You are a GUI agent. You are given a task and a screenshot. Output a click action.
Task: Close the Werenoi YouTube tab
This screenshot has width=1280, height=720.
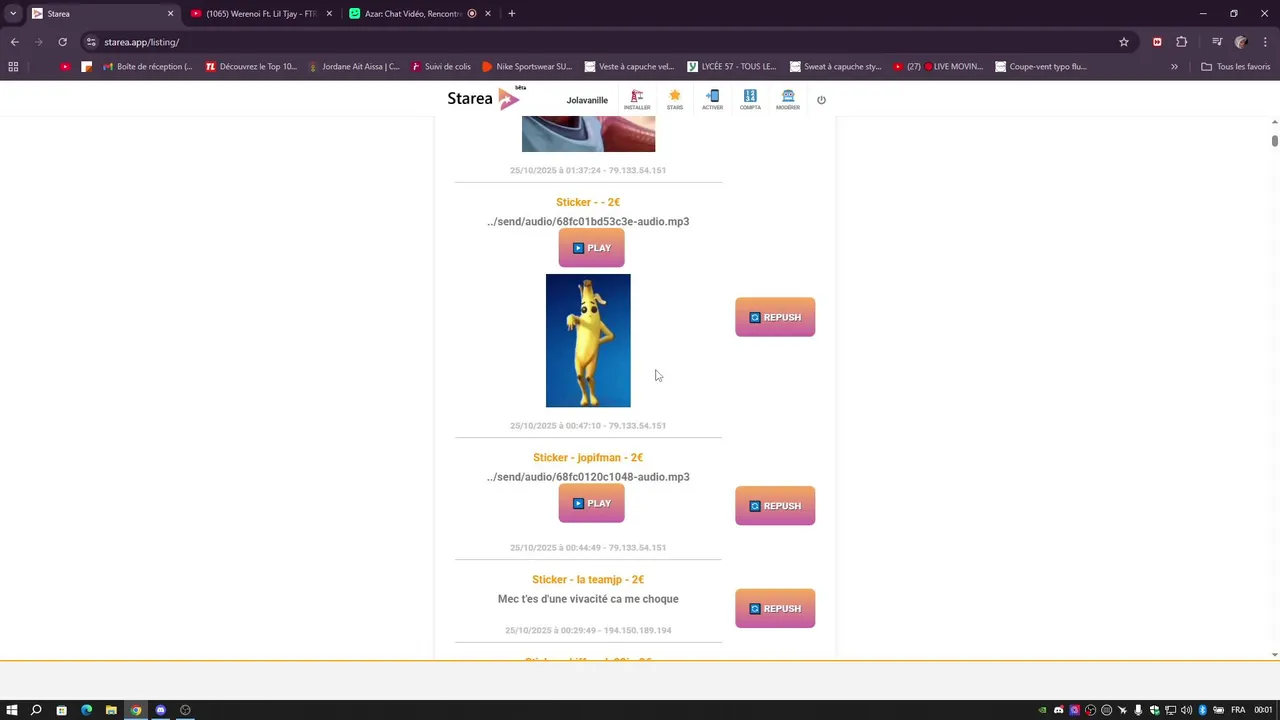329,14
